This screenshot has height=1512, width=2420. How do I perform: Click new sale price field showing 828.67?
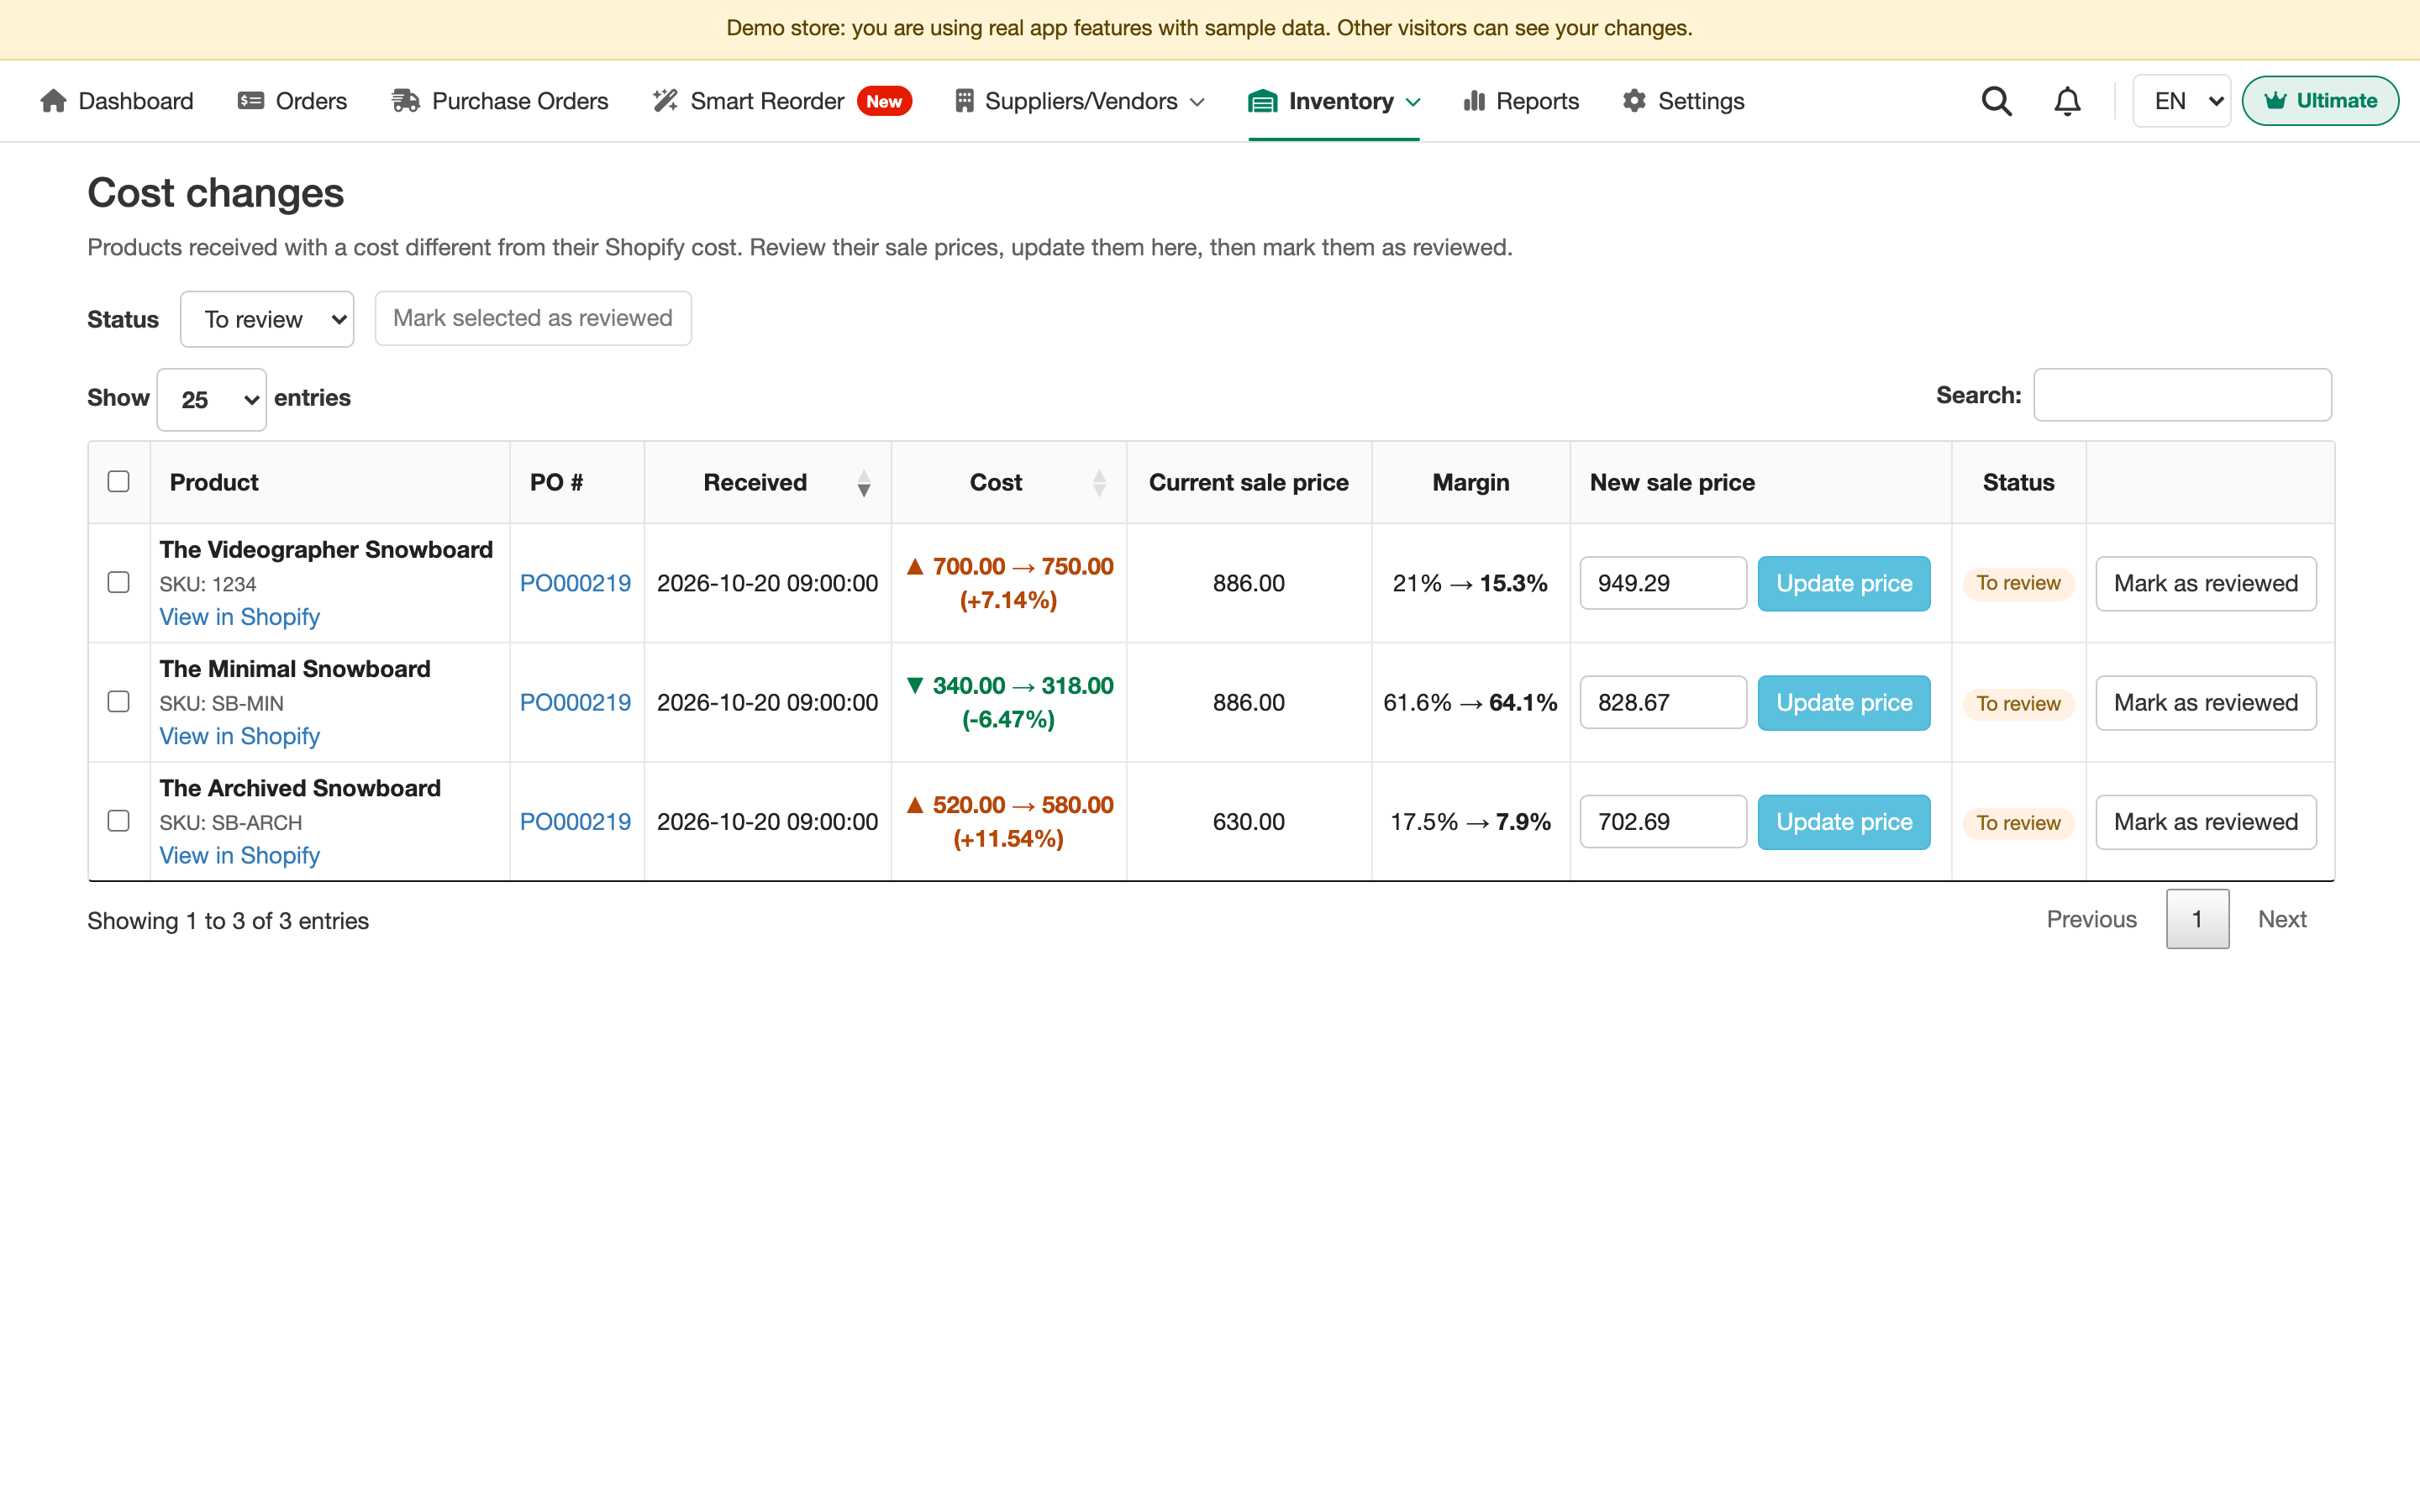1662,702
